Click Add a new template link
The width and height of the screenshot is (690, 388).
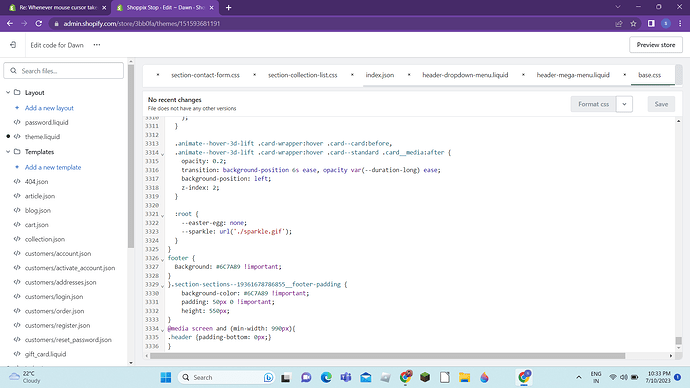coord(53,167)
